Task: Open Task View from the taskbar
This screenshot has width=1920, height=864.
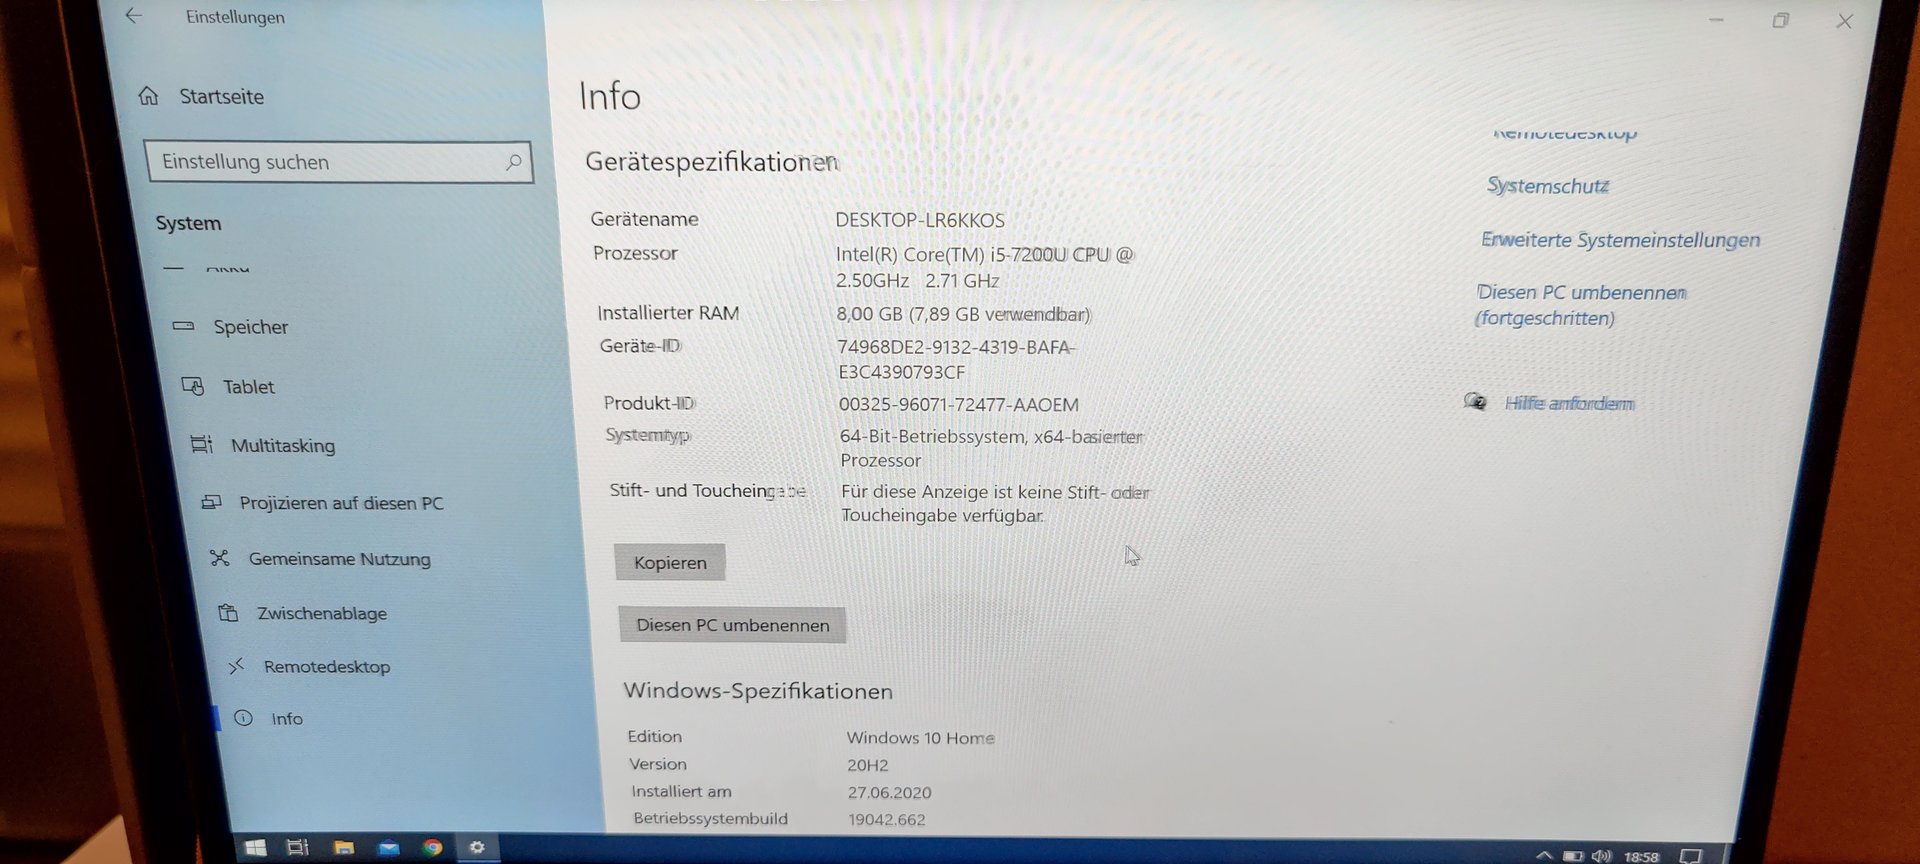Action: coord(298,848)
